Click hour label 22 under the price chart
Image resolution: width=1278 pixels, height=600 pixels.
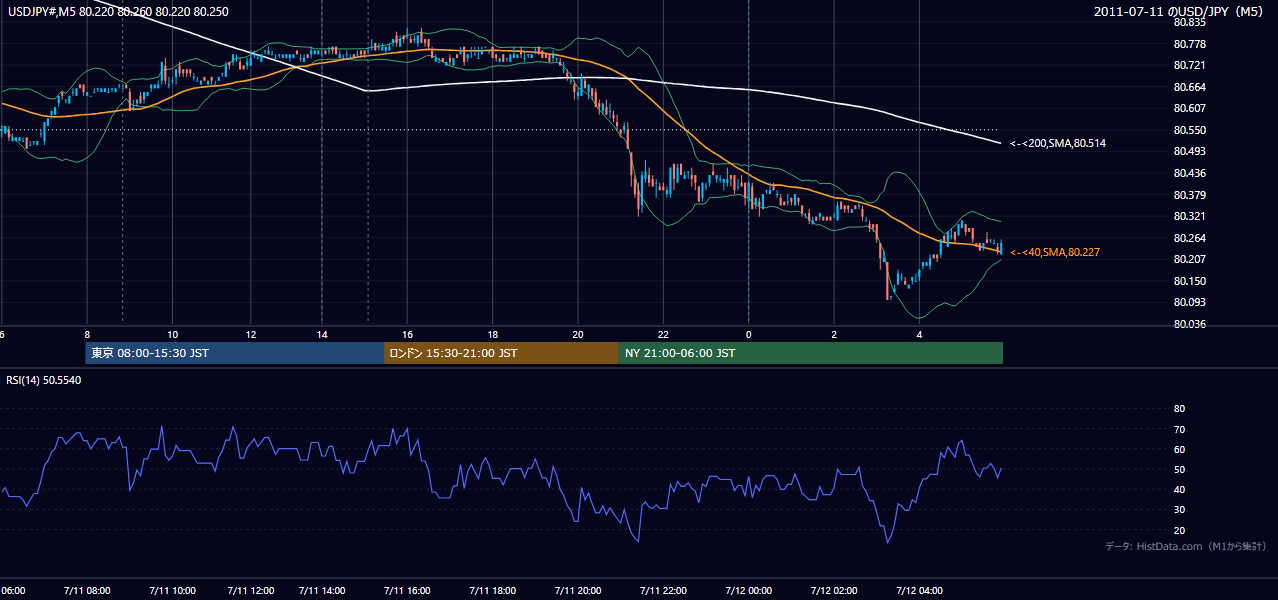(x=663, y=335)
